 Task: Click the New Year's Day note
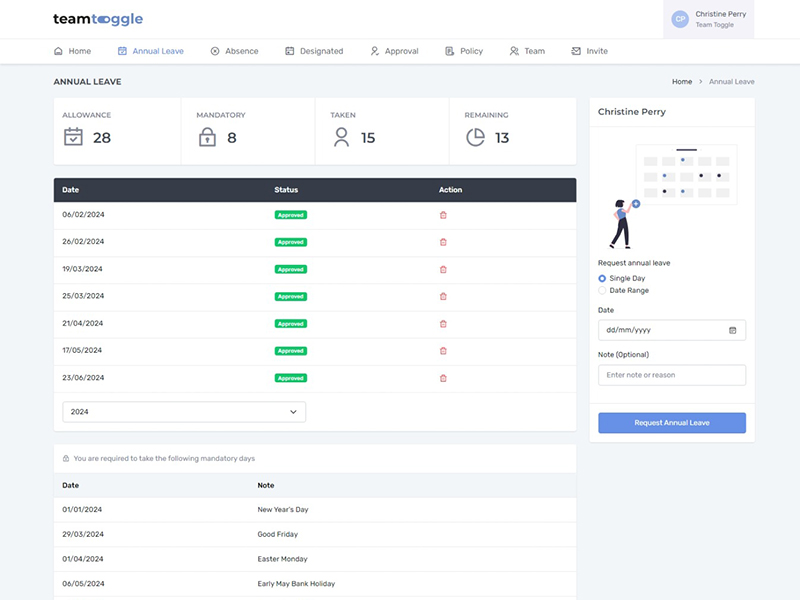click(x=283, y=510)
